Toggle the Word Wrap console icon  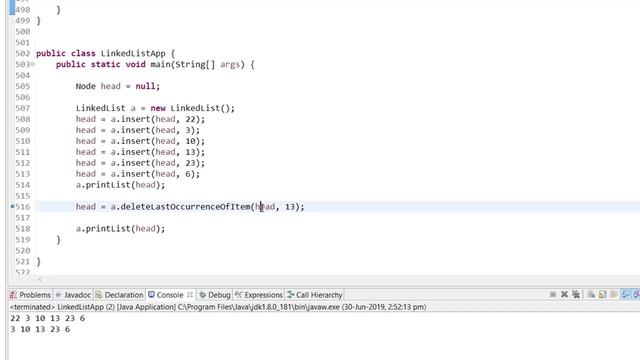[x=614, y=294]
